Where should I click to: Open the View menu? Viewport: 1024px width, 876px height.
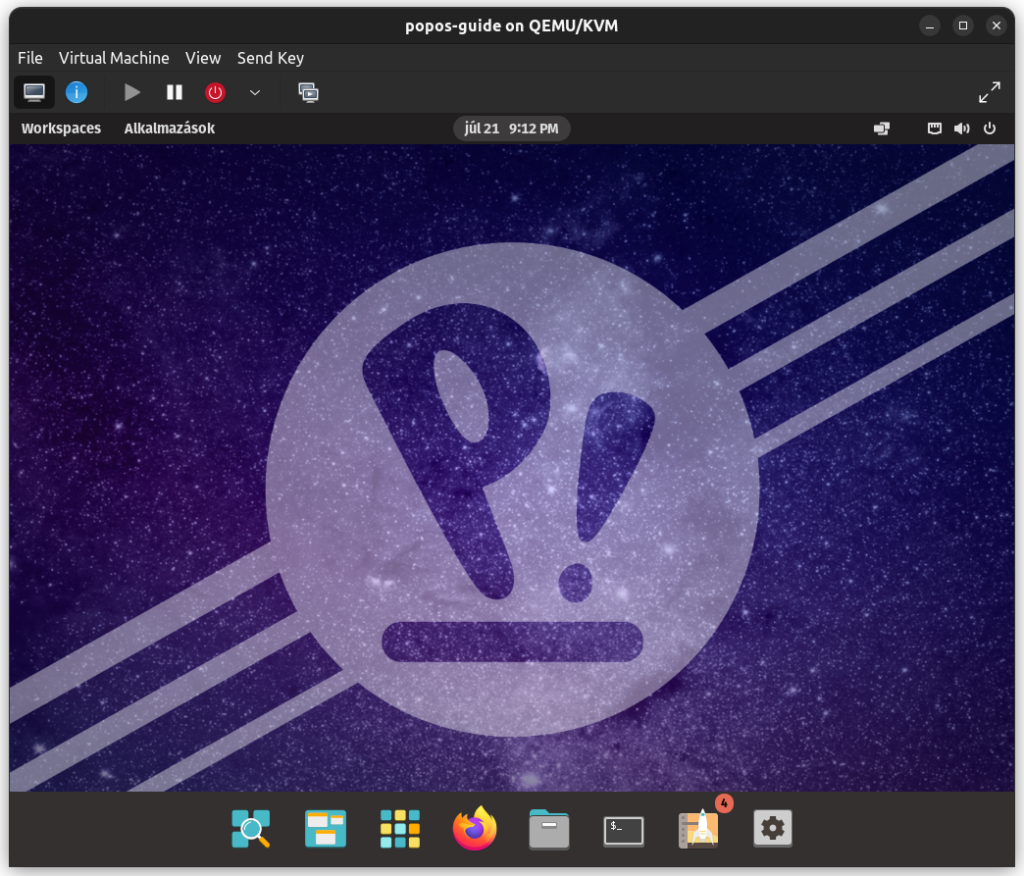pos(202,58)
